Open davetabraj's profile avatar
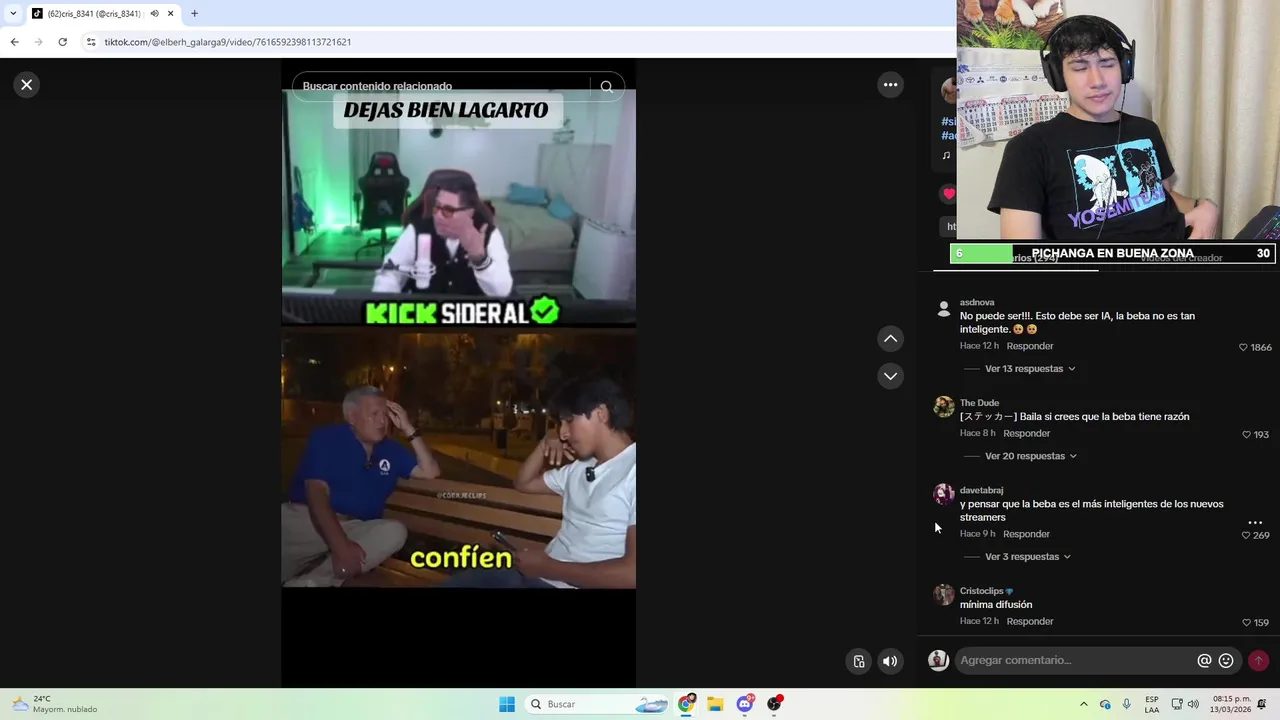The height and width of the screenshot is (720, 1280). [x=943, y=494]
